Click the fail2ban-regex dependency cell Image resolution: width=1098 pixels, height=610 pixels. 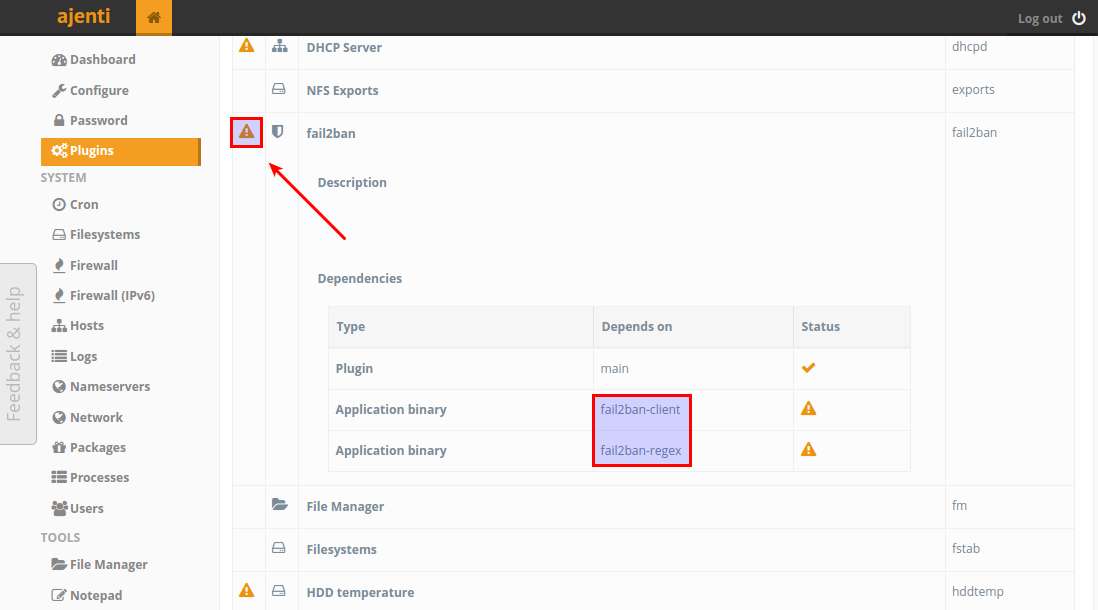click(641, 450)
